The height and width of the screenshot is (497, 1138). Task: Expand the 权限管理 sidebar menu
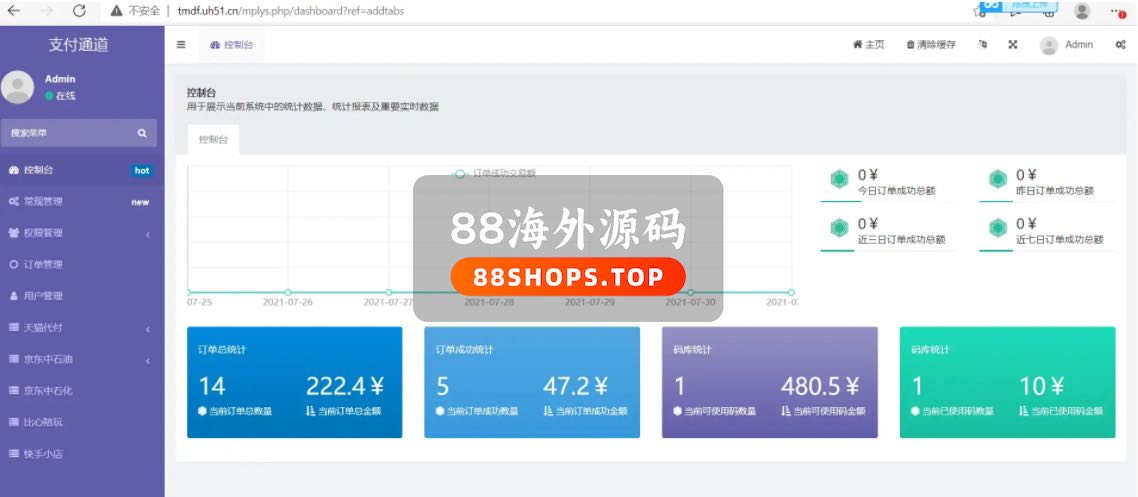[81, 233]
